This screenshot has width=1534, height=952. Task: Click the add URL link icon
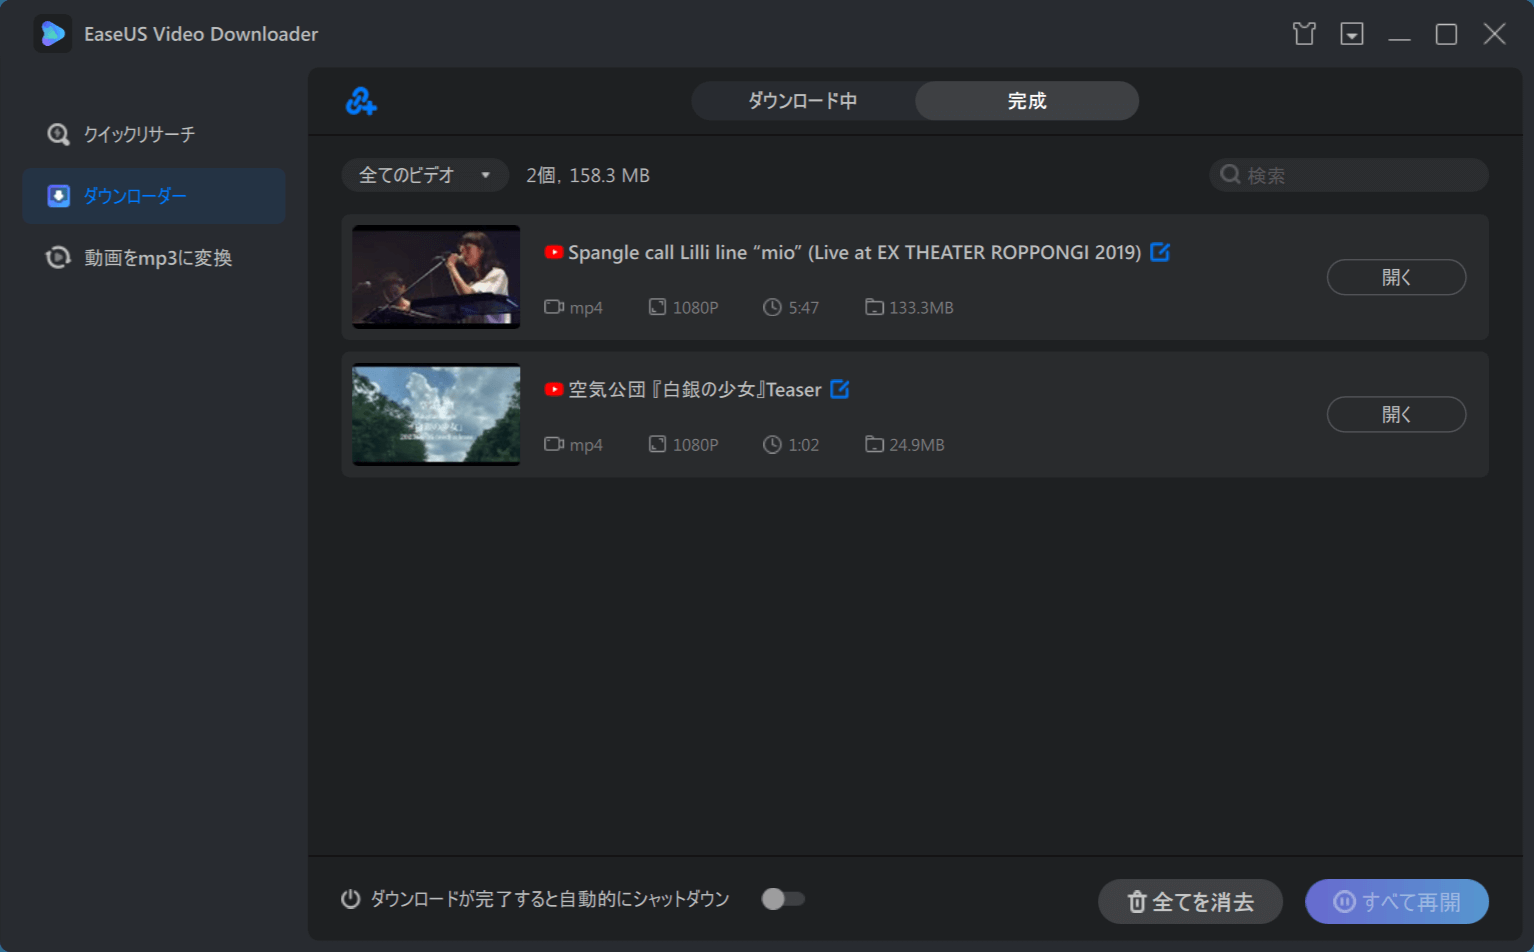click(361, 101)
